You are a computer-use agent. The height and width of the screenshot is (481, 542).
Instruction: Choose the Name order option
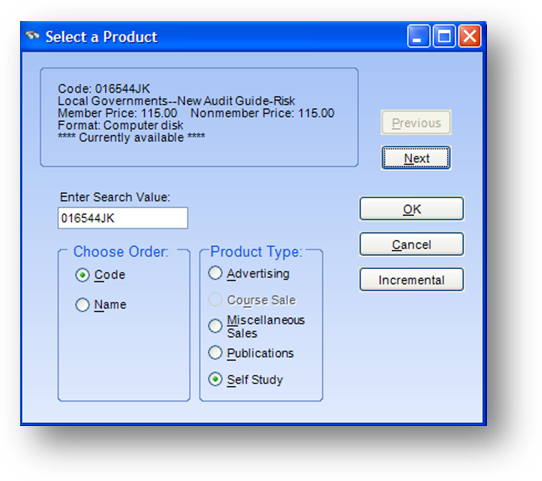101,305
